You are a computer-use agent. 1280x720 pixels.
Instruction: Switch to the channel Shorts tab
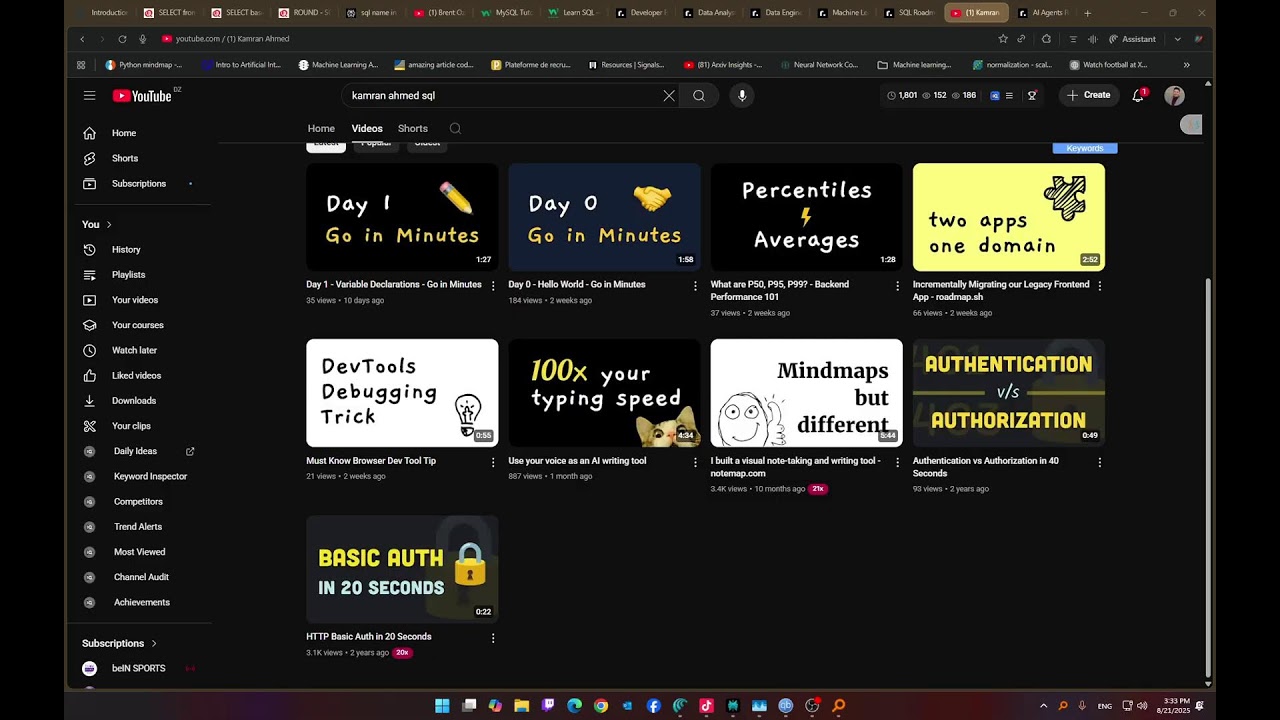click(413, 128)
